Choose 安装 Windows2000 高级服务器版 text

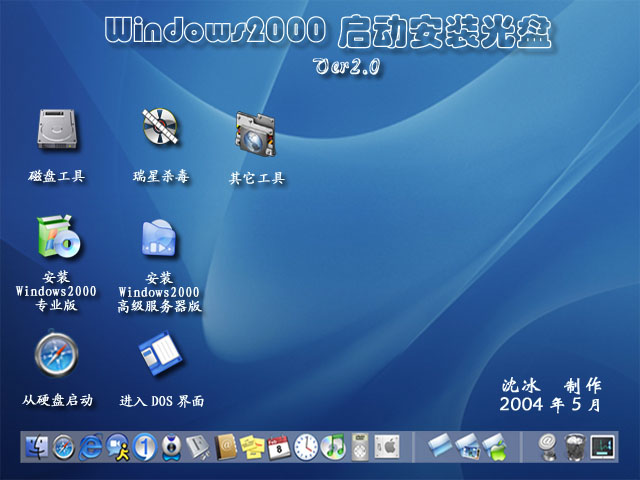[x=159, y=292]
